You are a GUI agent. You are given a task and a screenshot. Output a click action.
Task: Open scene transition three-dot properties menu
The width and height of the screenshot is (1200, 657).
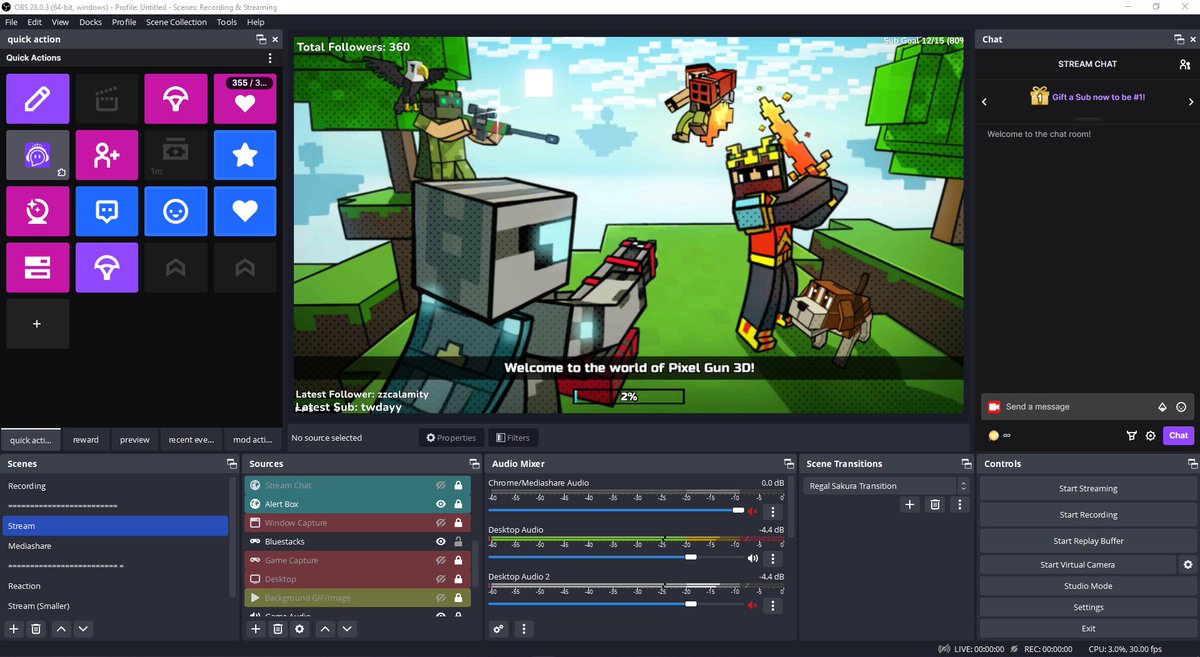(x=960, y=505)
